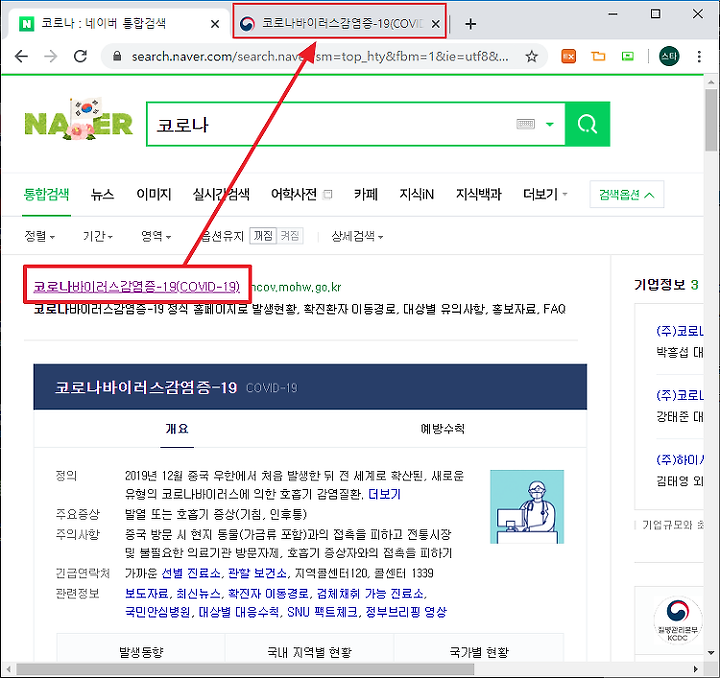Click the doctor illustration thumbnail
The image size is (720, 678).
point(527,507)
